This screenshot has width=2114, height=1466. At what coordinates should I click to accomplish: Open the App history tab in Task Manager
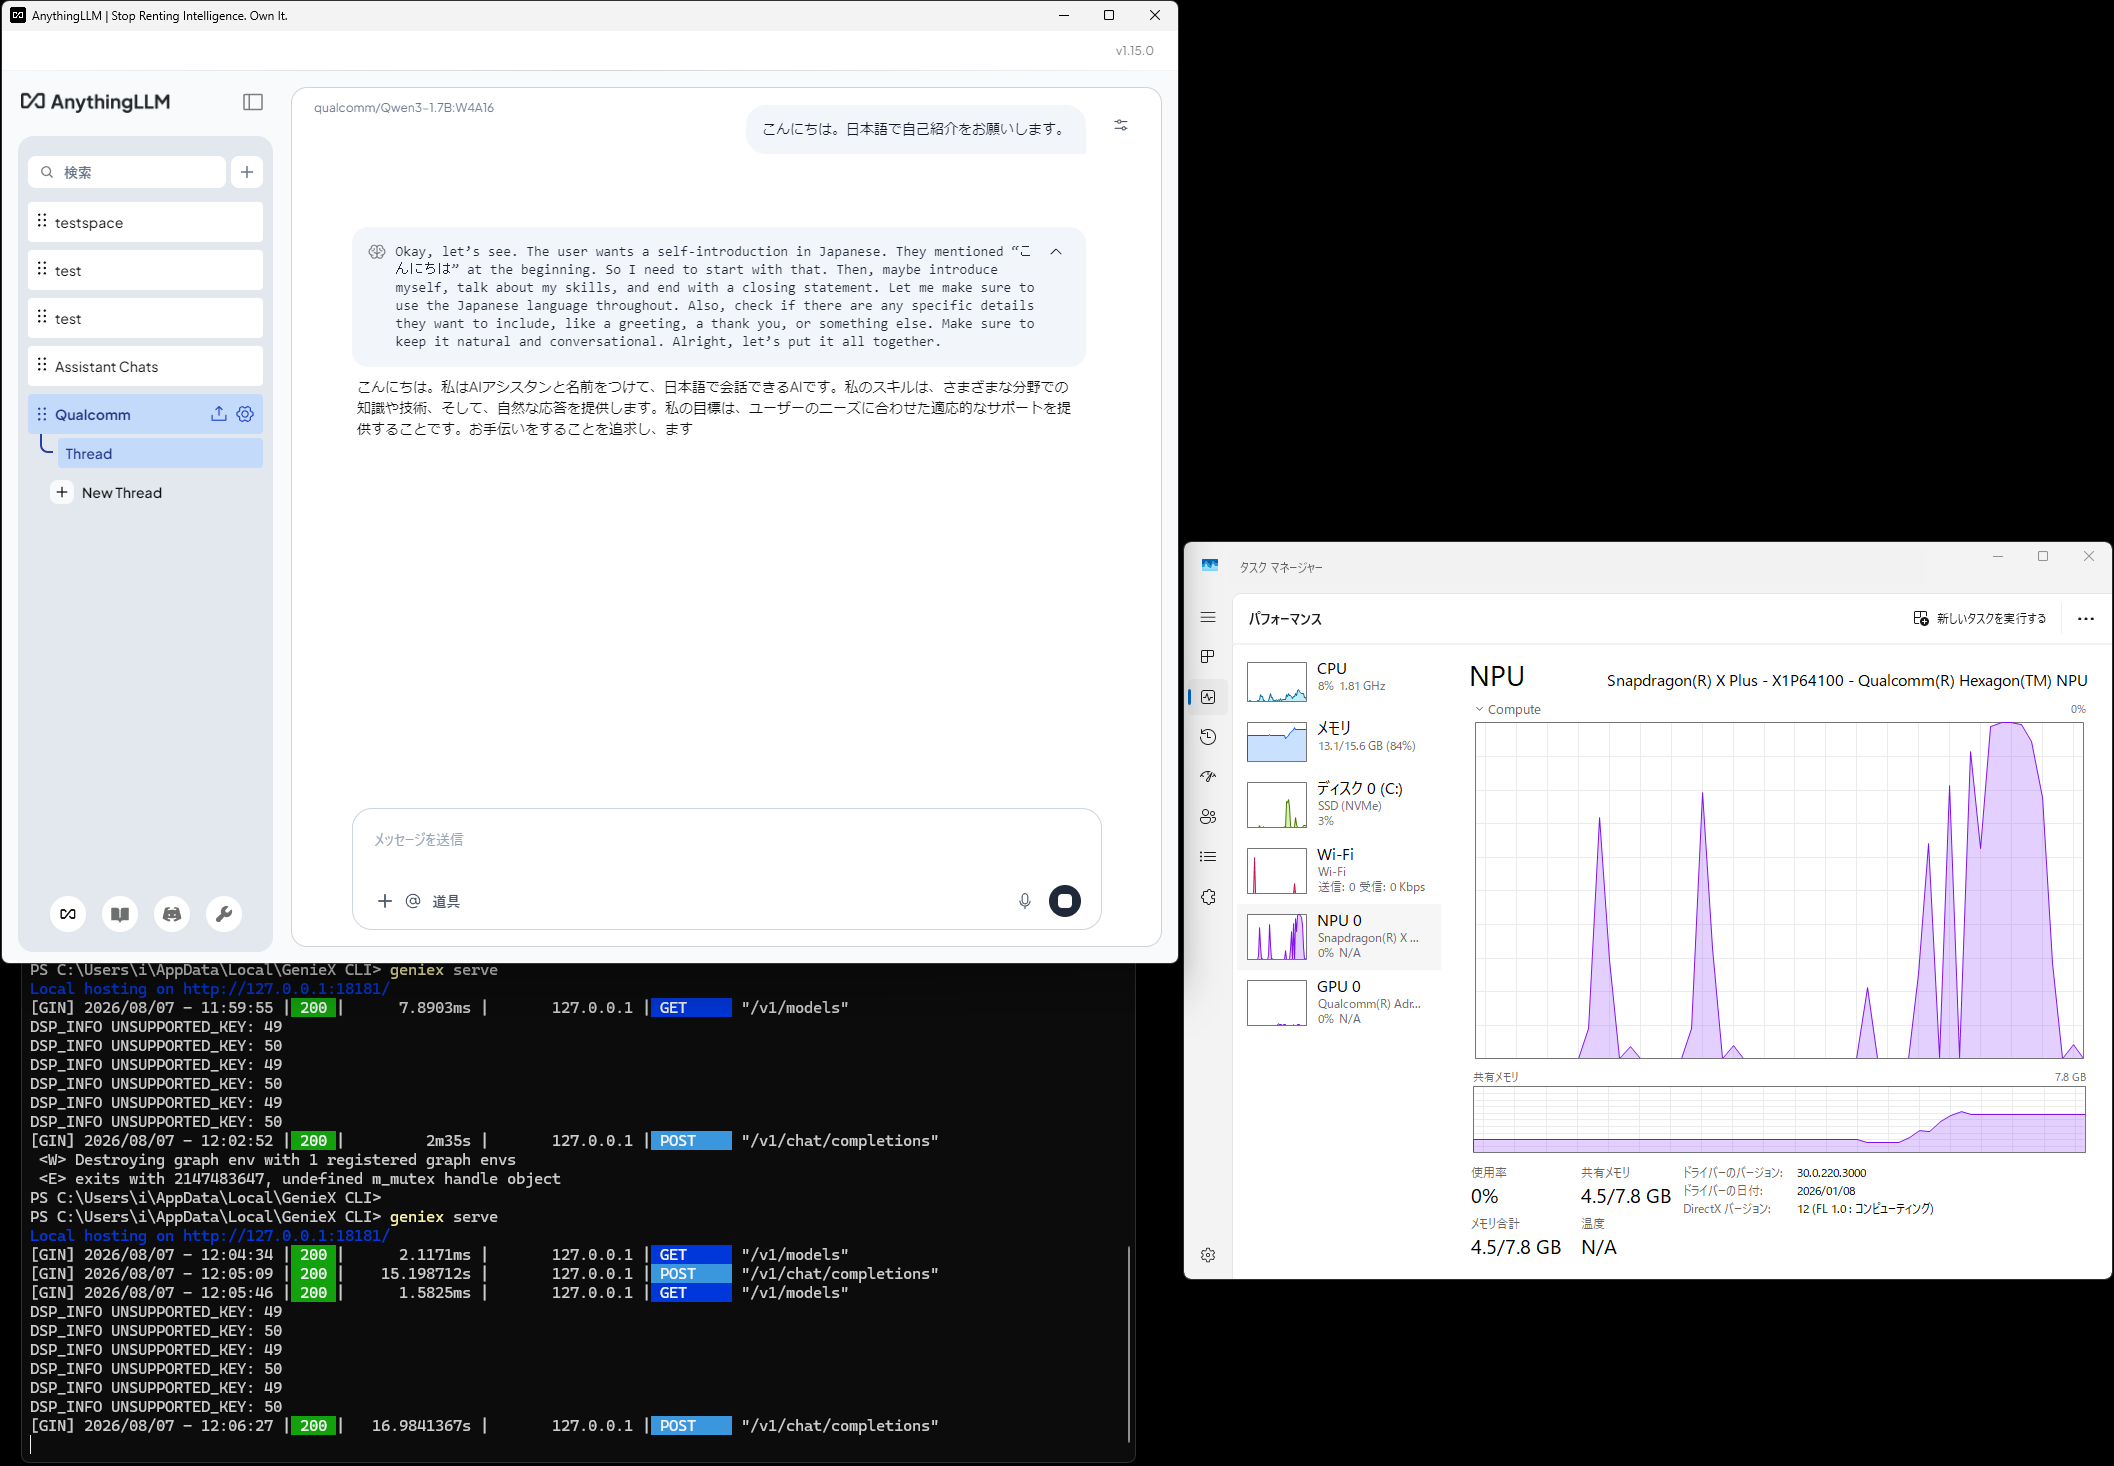point(1208,737)
